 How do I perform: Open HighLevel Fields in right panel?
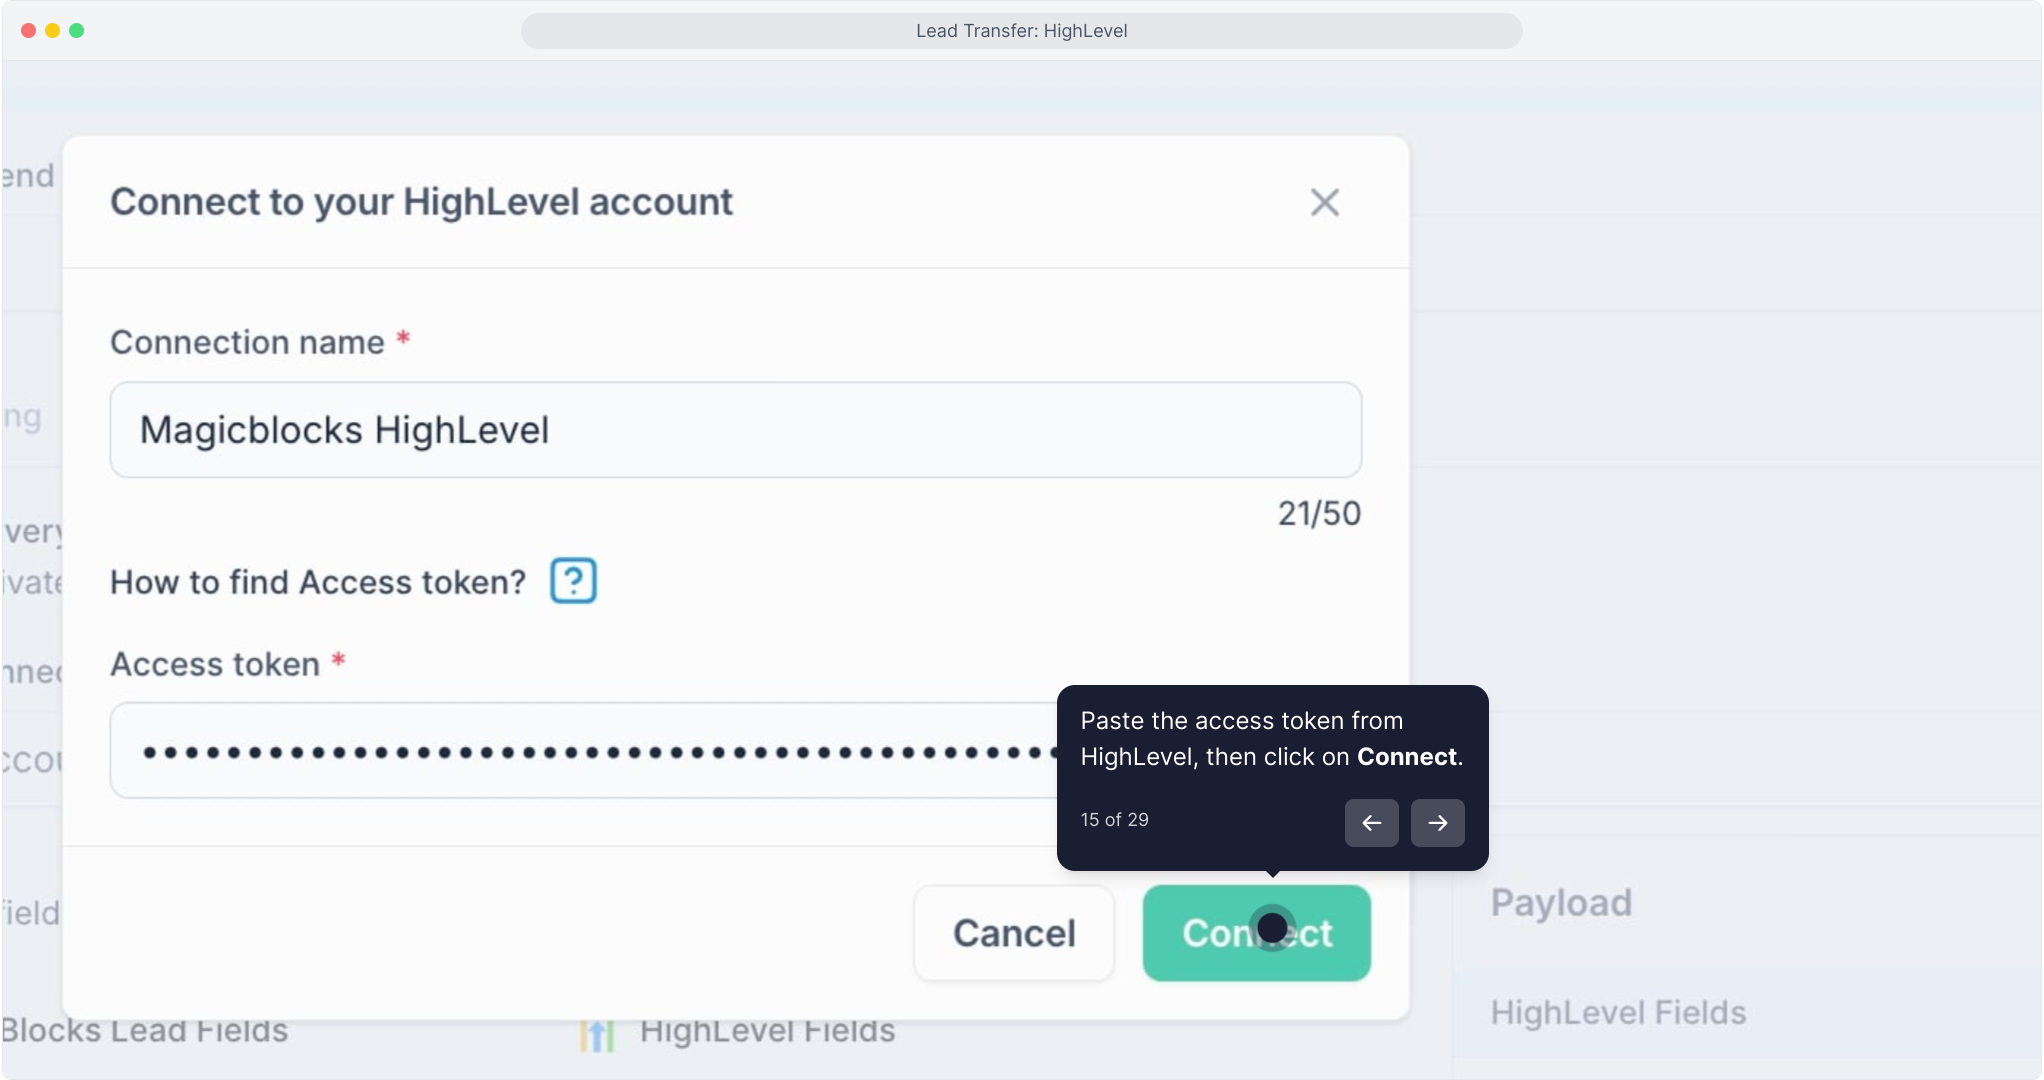click(1618, 1013)
